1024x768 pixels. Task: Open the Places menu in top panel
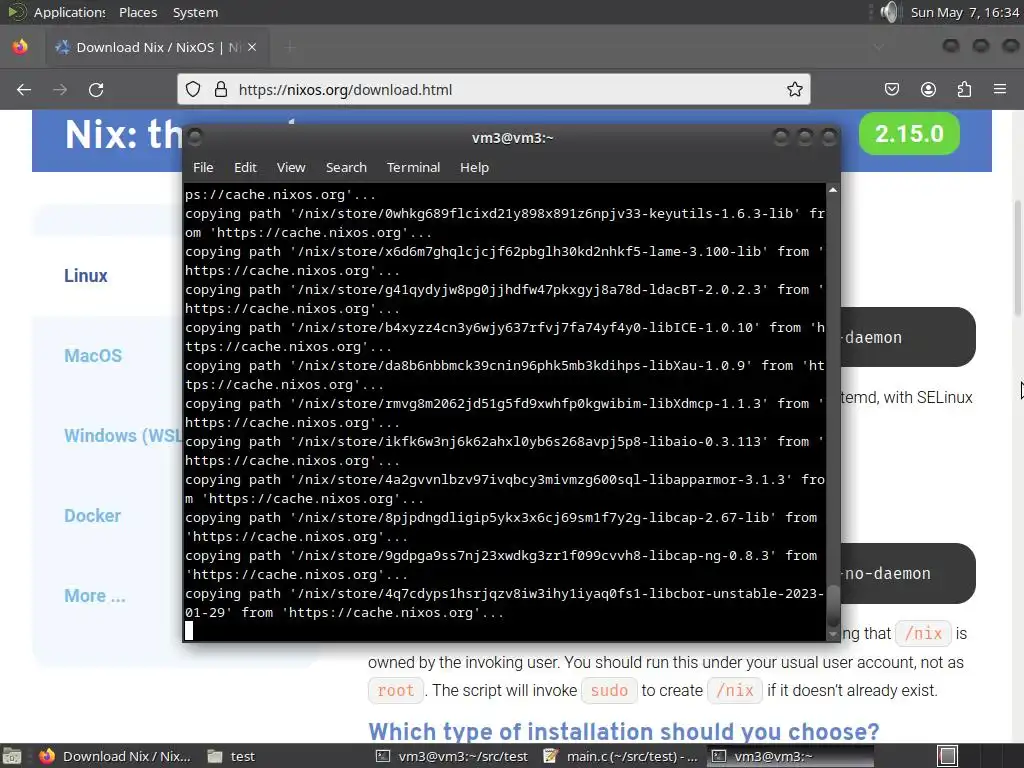138,12
